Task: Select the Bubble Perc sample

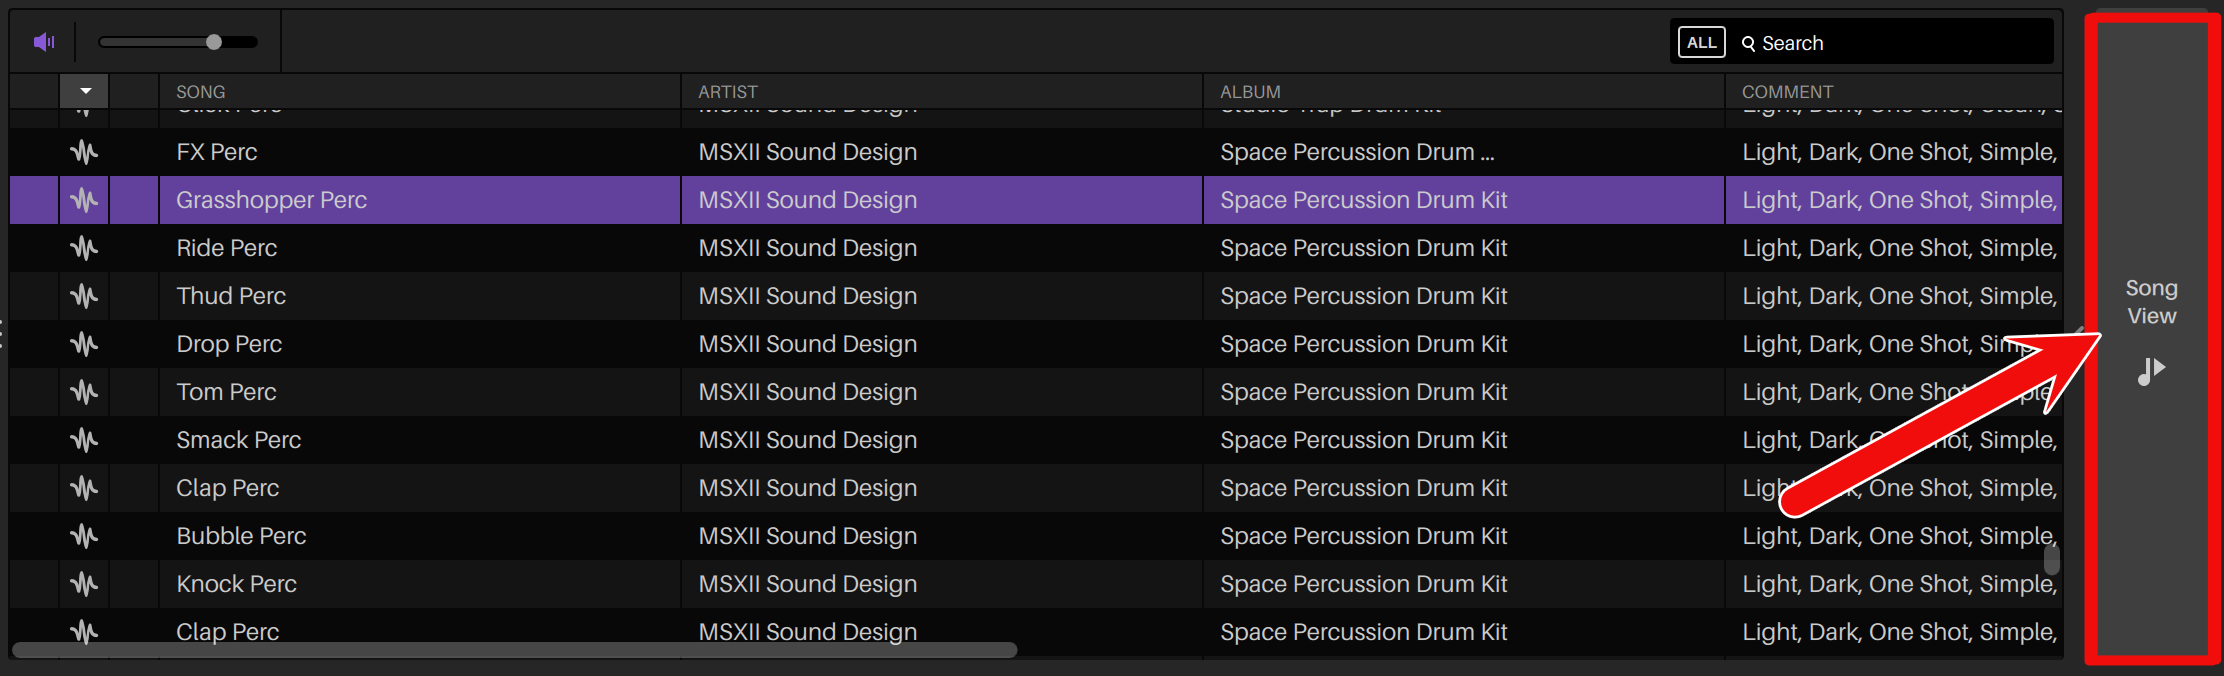Action: tap(241, 536)
